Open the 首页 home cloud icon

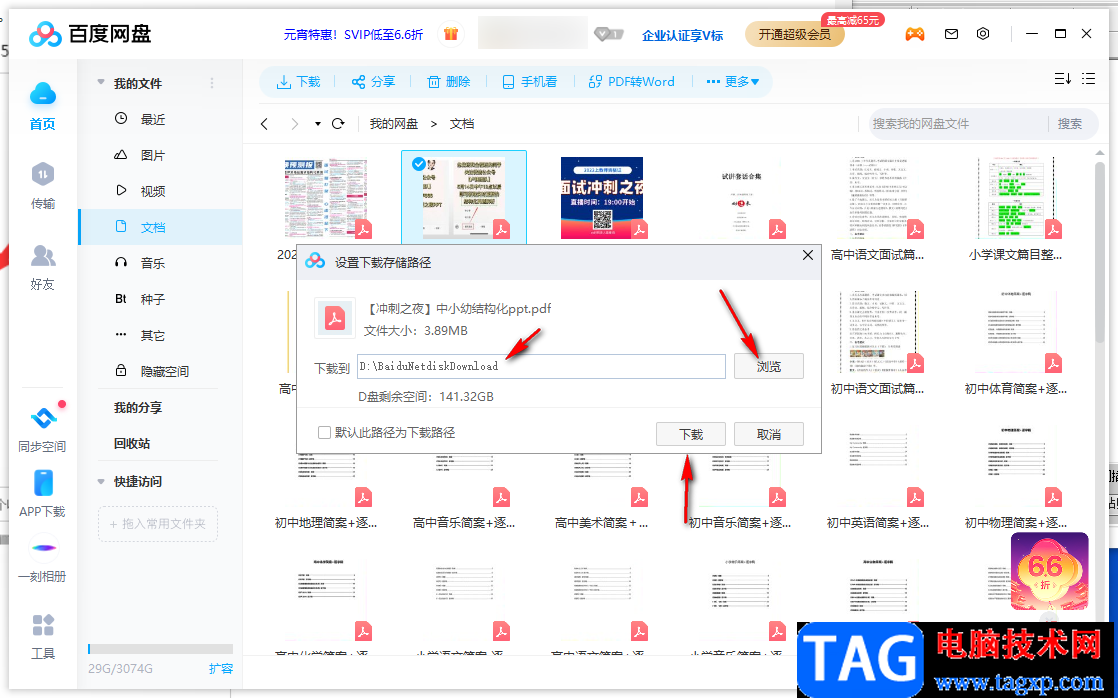43,94
